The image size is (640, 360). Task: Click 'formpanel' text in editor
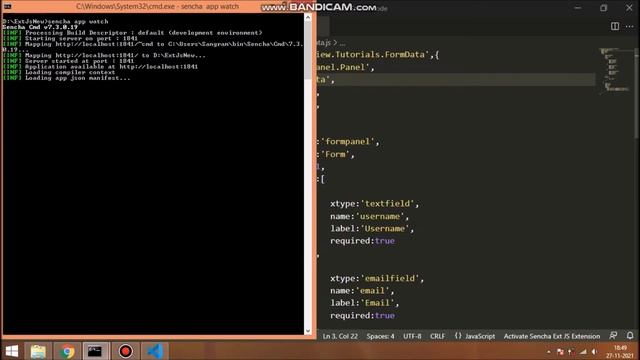[348, 142]
